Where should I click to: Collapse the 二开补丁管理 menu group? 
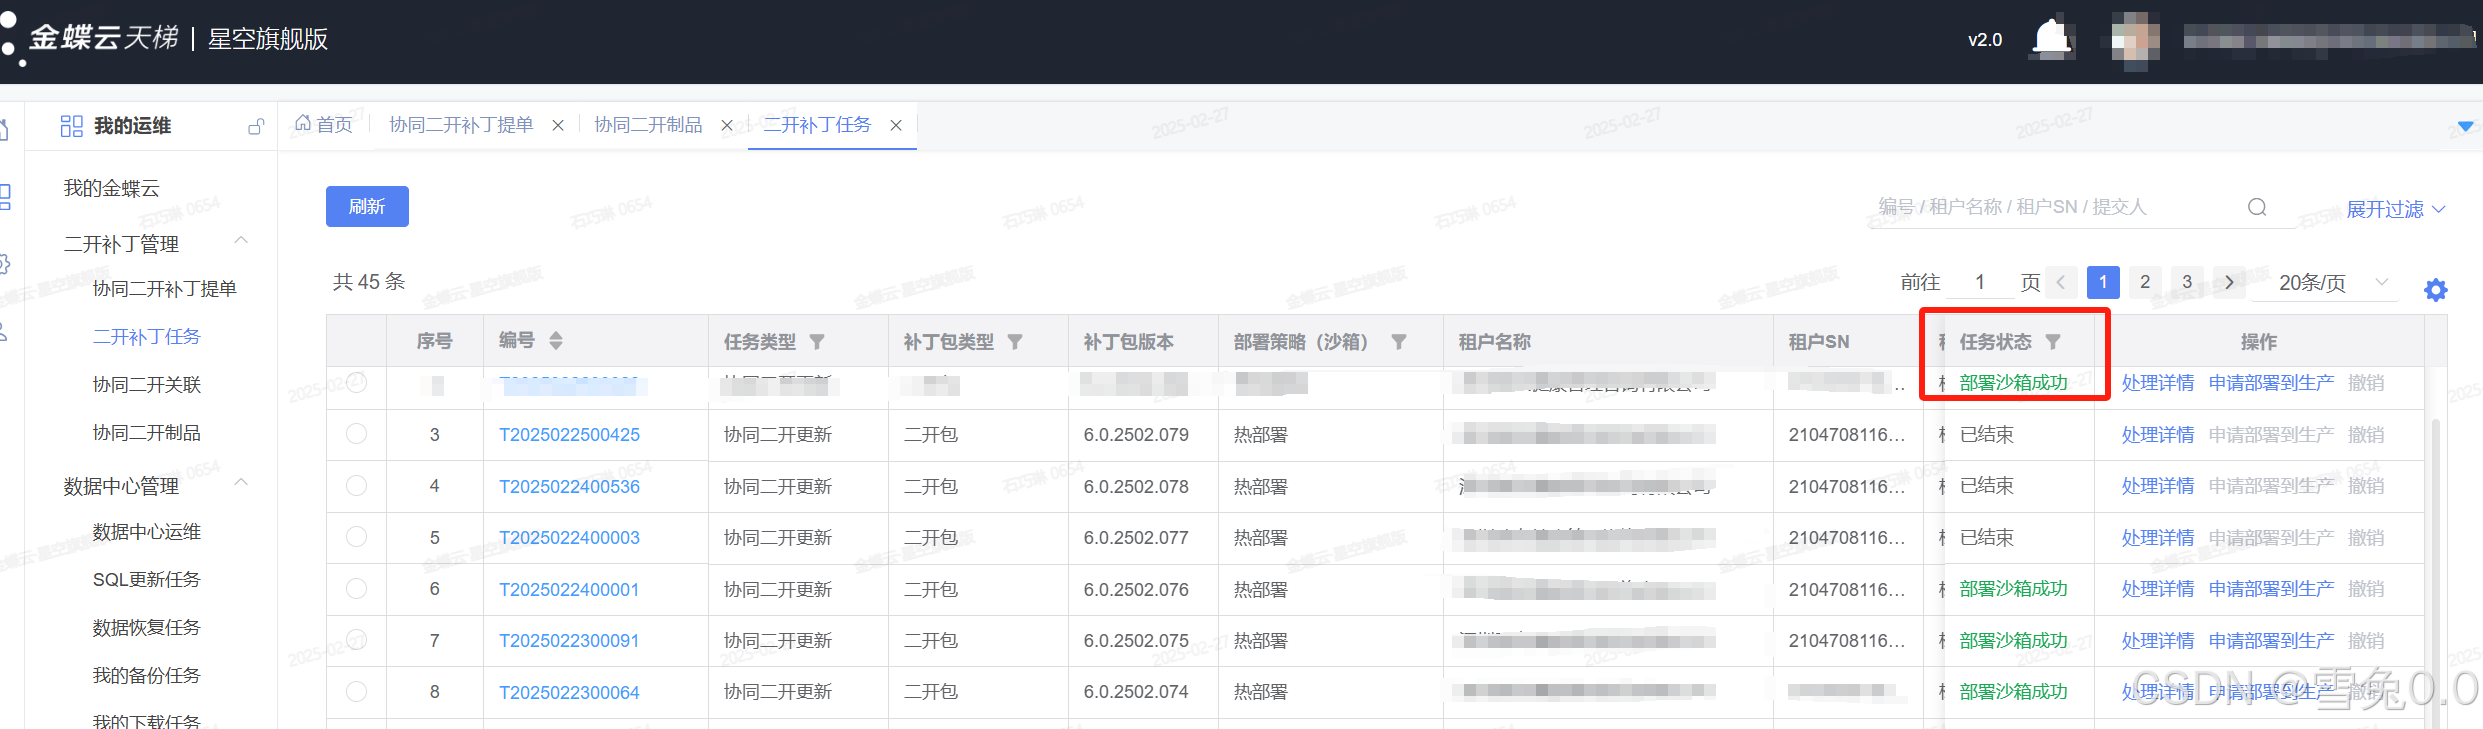[241, 241]
